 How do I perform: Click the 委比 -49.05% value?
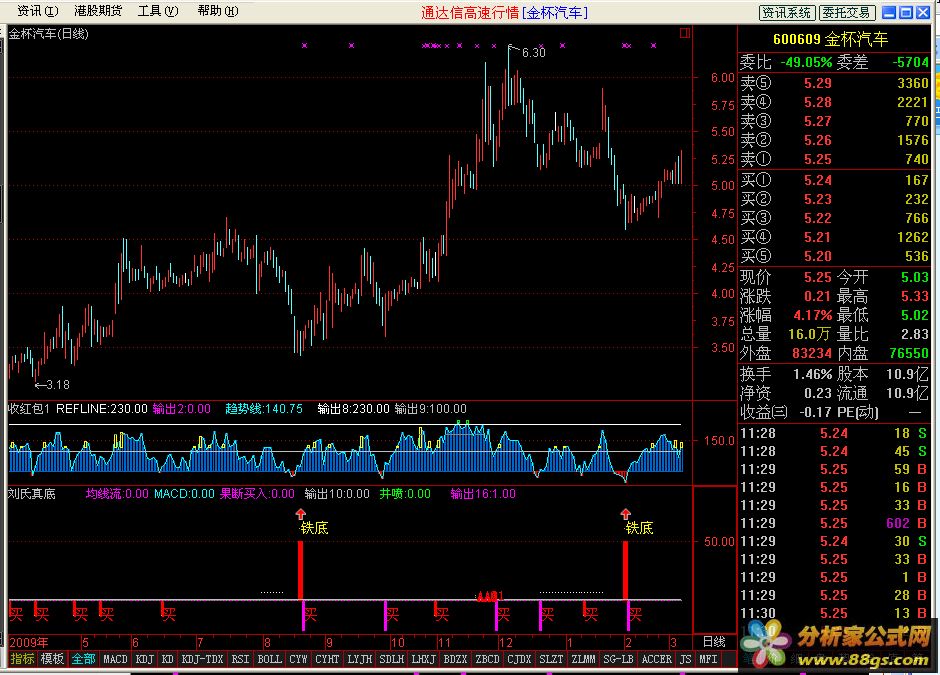click(806, 62)
